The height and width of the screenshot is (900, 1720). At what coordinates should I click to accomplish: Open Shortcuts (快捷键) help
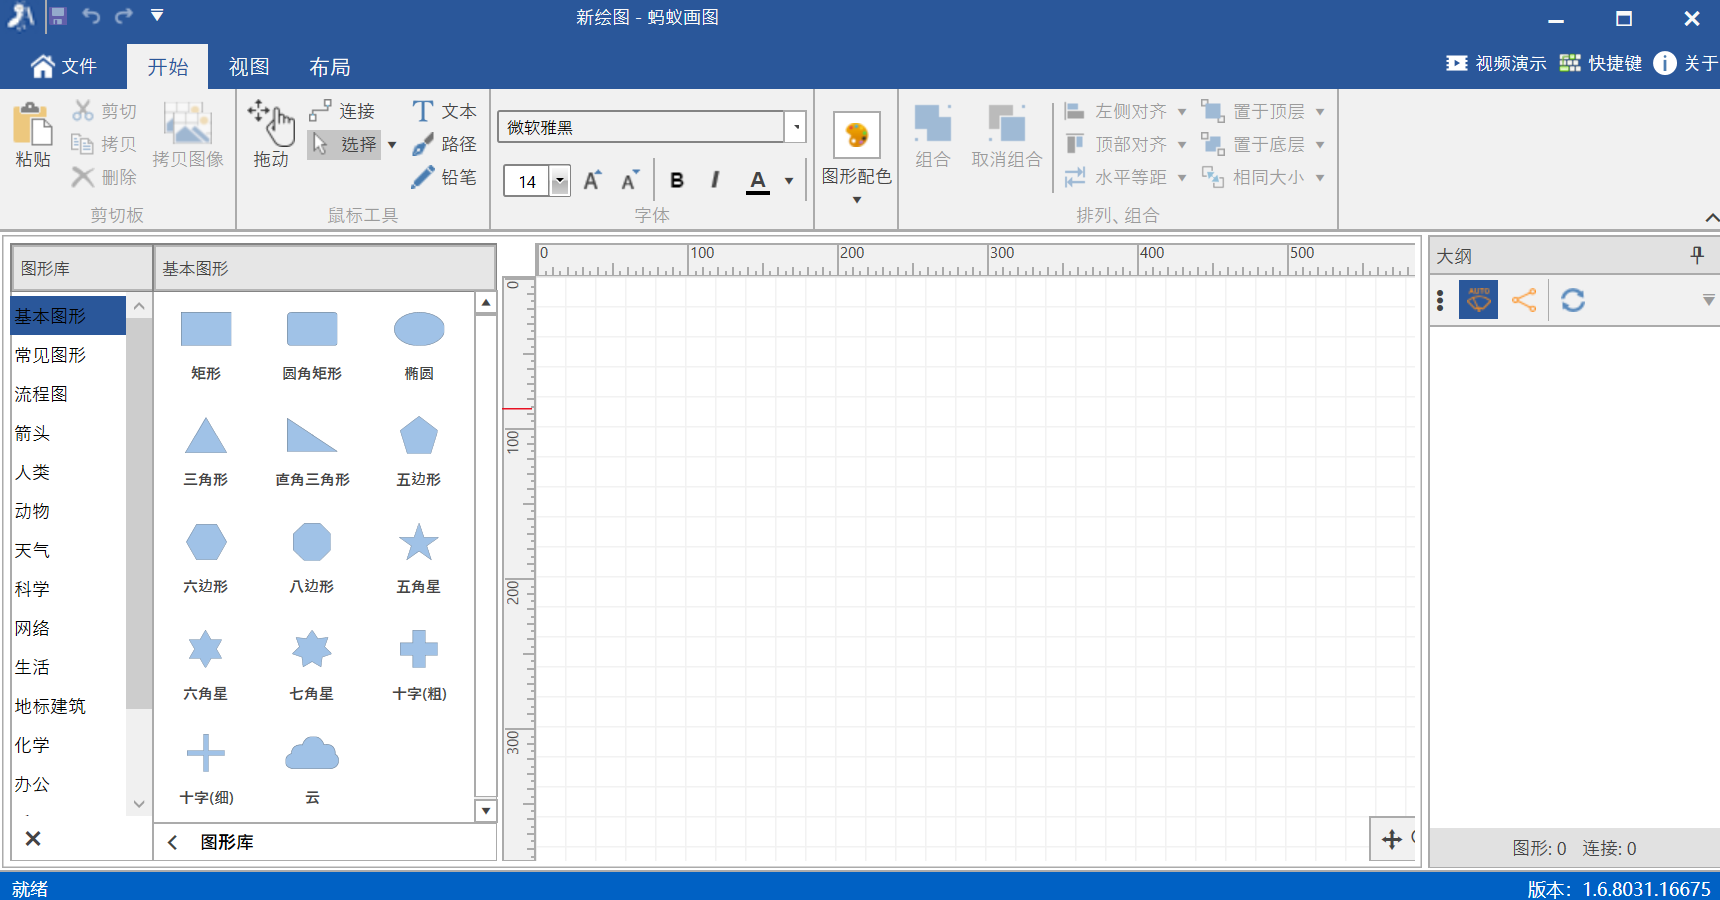pos(1600,63)
